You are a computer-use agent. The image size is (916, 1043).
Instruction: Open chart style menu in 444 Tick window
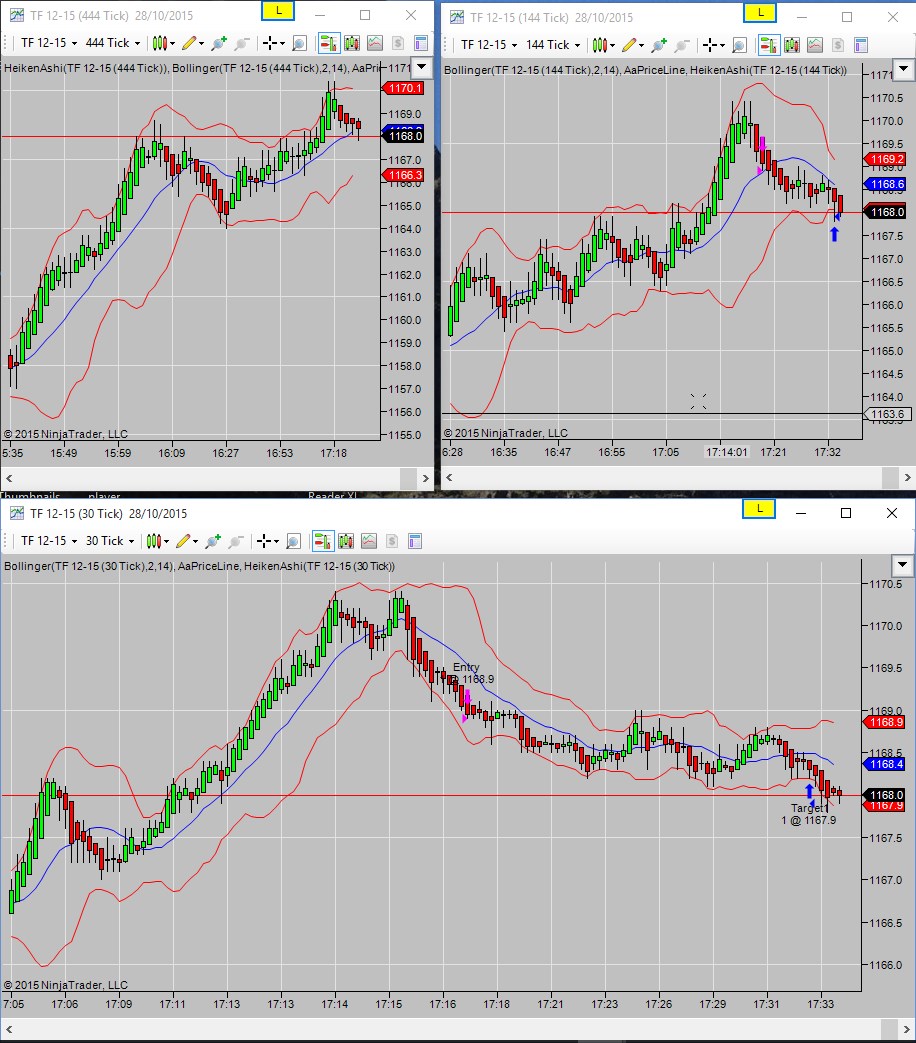click(163, 43)
